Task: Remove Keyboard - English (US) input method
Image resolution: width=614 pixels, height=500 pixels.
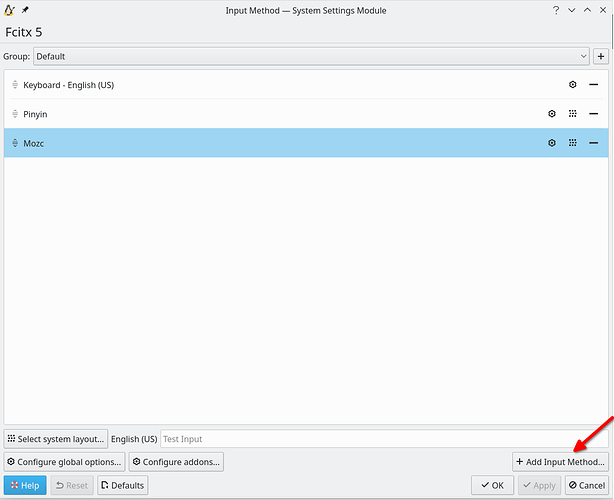Action: pyautogui.click(x=593, y=85)
